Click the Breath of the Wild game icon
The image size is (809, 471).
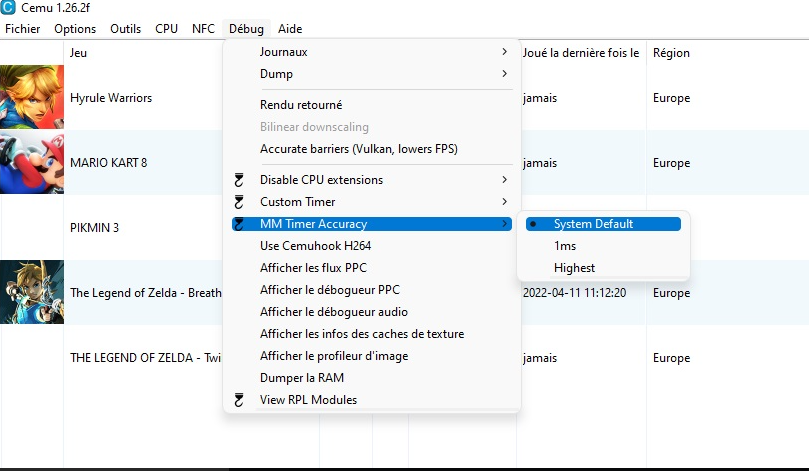[32, 293]
